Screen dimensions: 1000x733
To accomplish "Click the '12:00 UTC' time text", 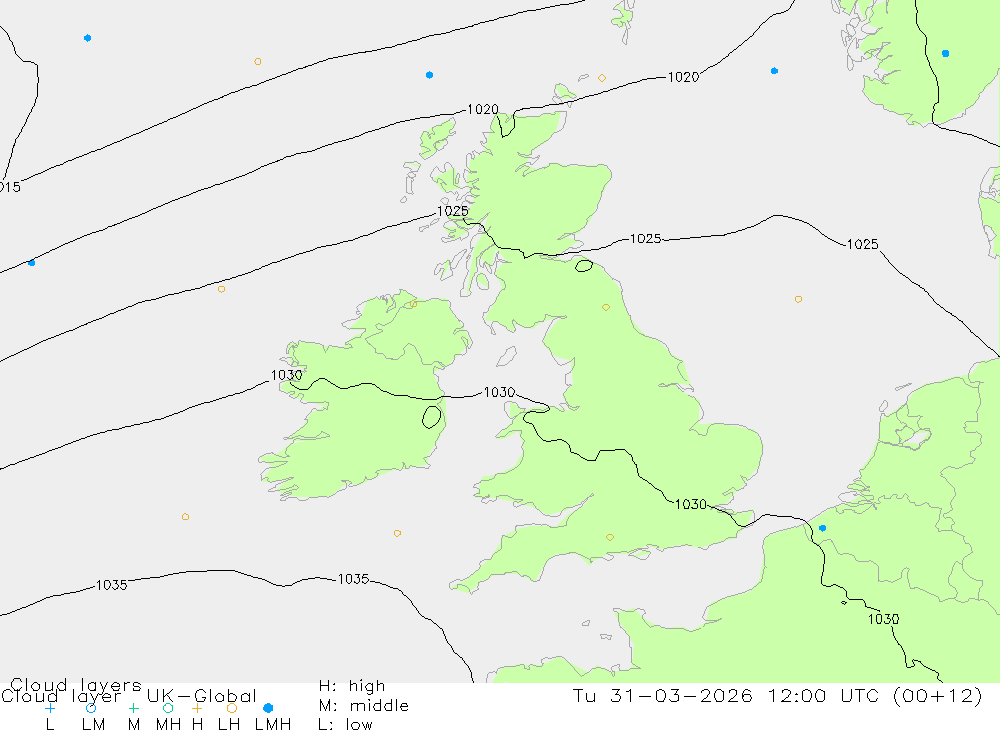I will pos(823,695).
